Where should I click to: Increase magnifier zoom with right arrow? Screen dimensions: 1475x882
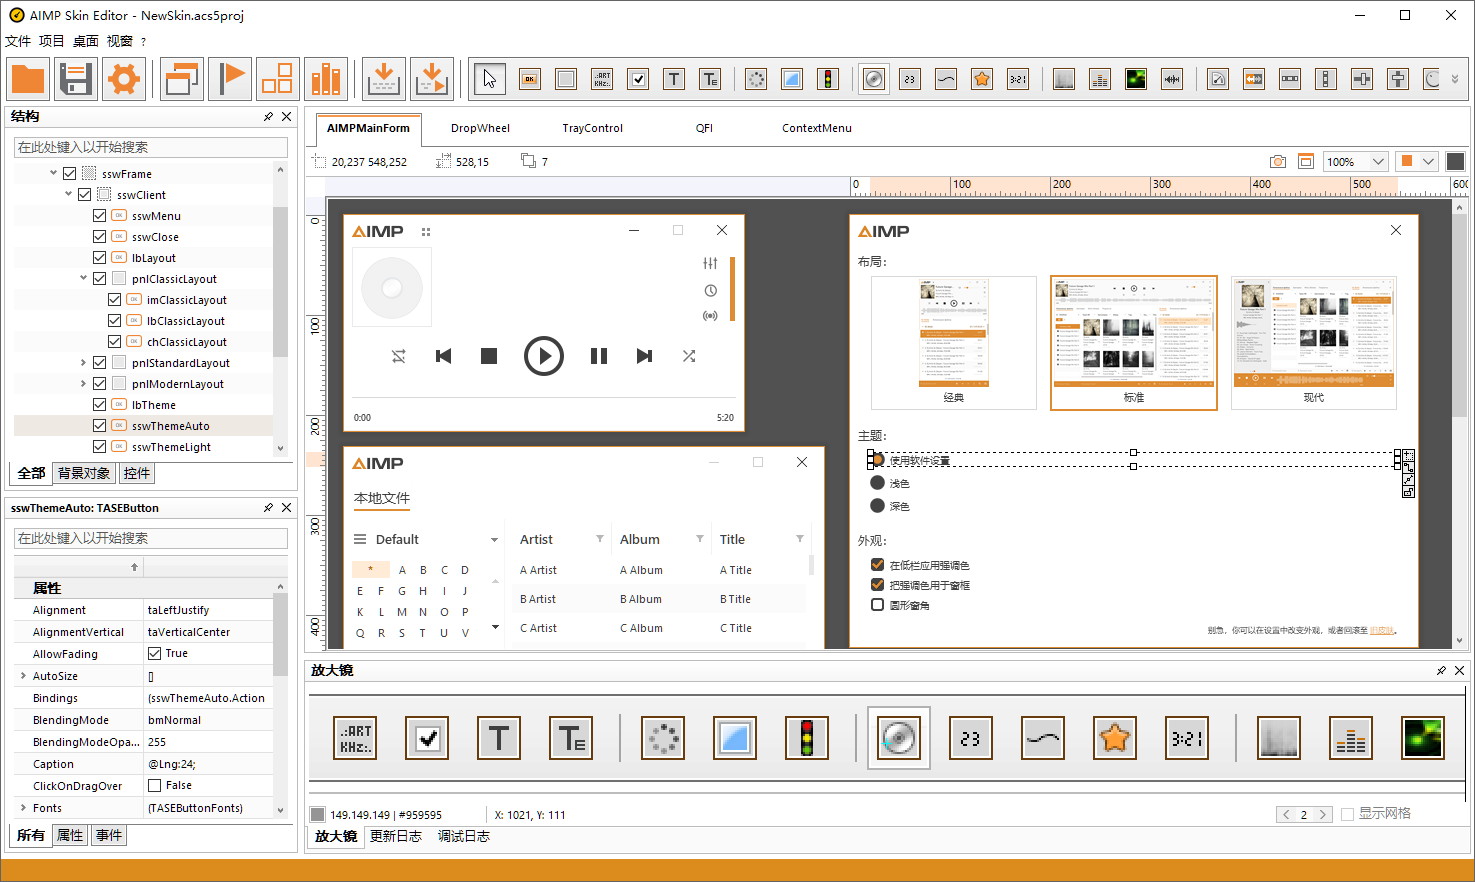(x=1322, y=814)
